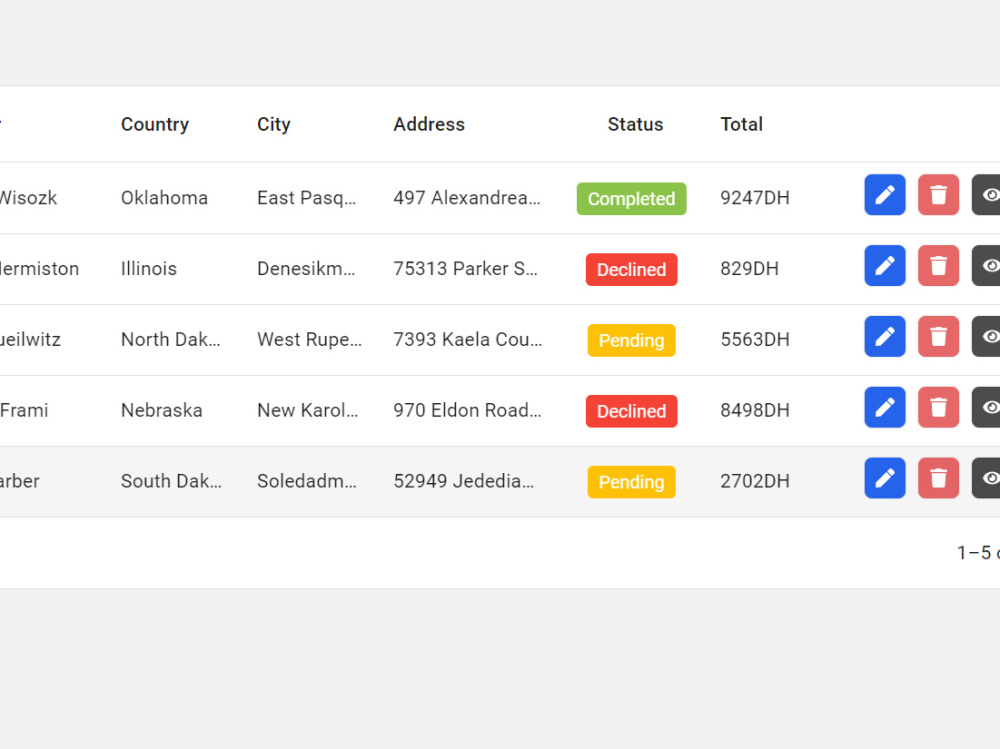View the 5563DH order details

[986, 336]
